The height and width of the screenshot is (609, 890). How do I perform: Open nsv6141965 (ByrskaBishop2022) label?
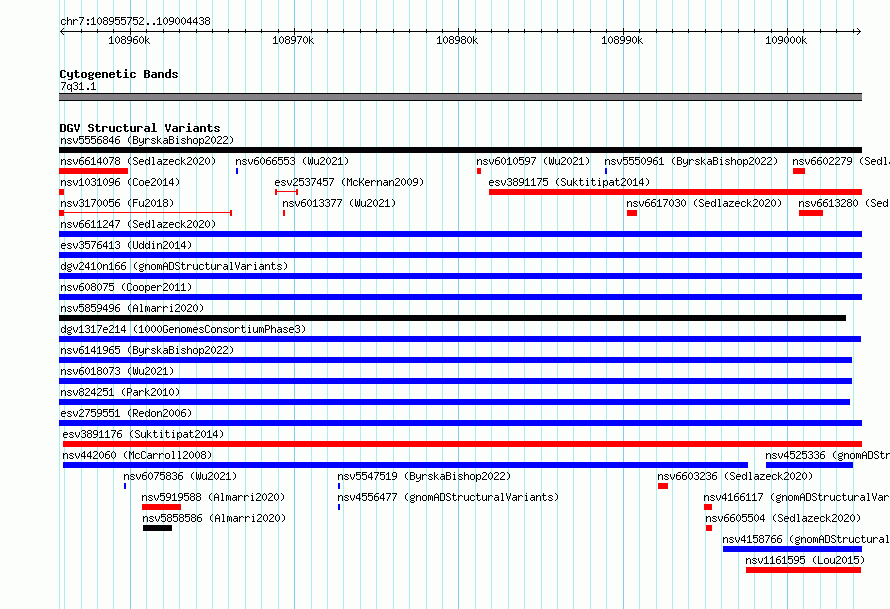point(147,350)
